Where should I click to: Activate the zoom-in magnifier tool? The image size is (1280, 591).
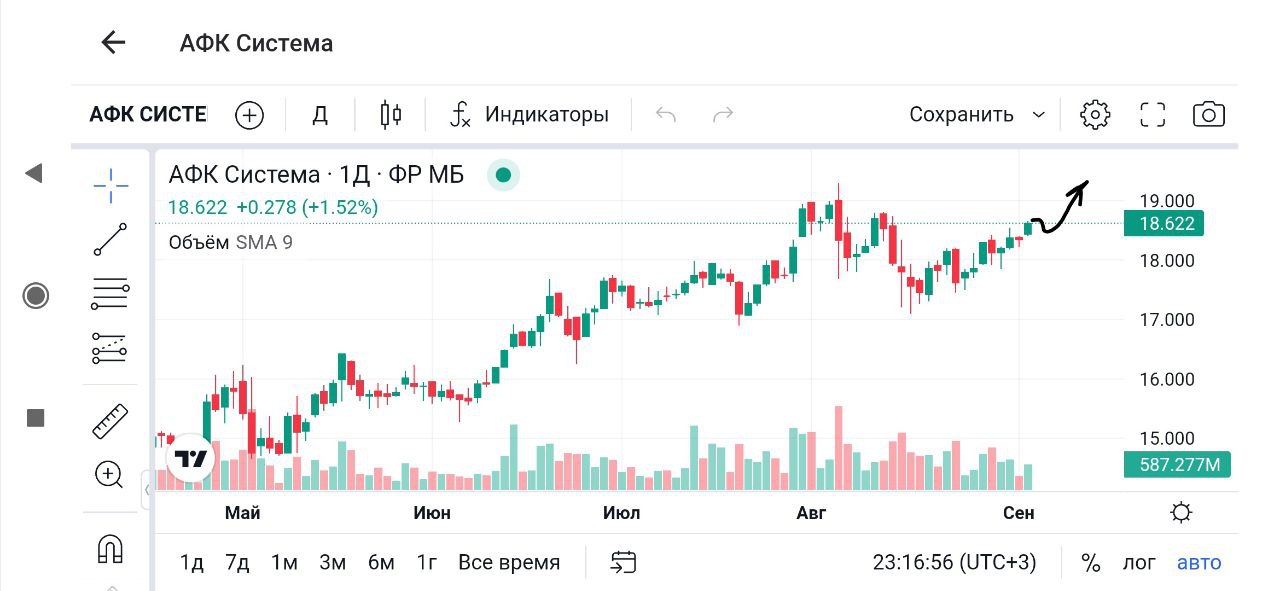109,474
